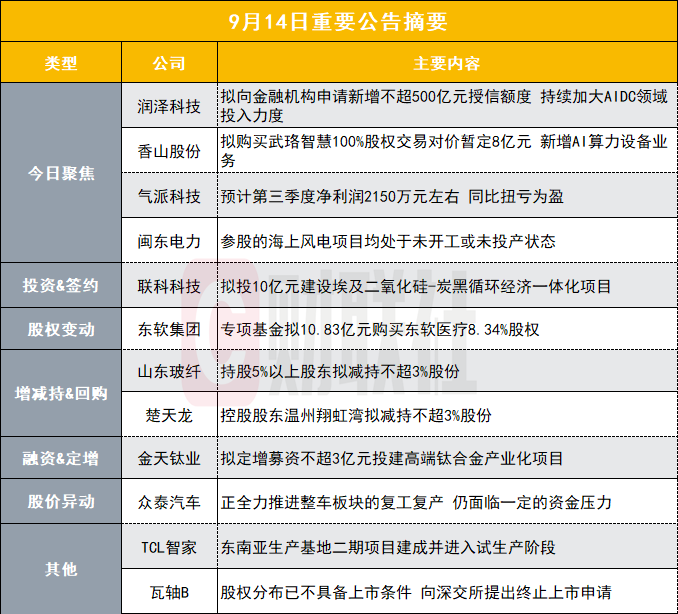Image resolution: width=678 pixels, height=614 pixels.
Task: Select company cell 香山股份
Action: 169,151
